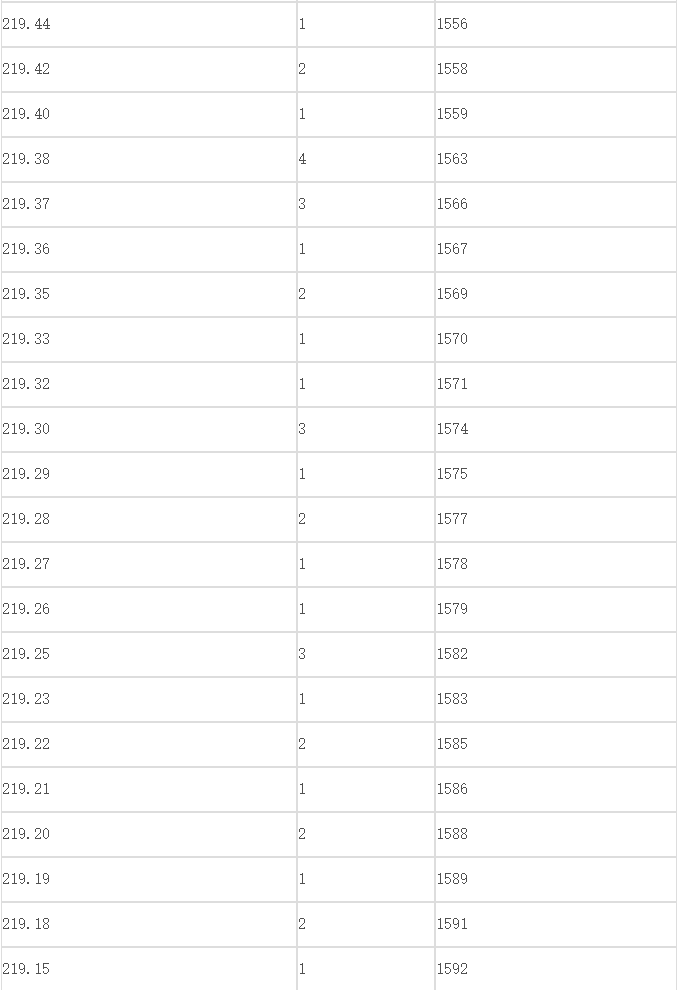Click the score 219.26 cell

click(148, 609)
